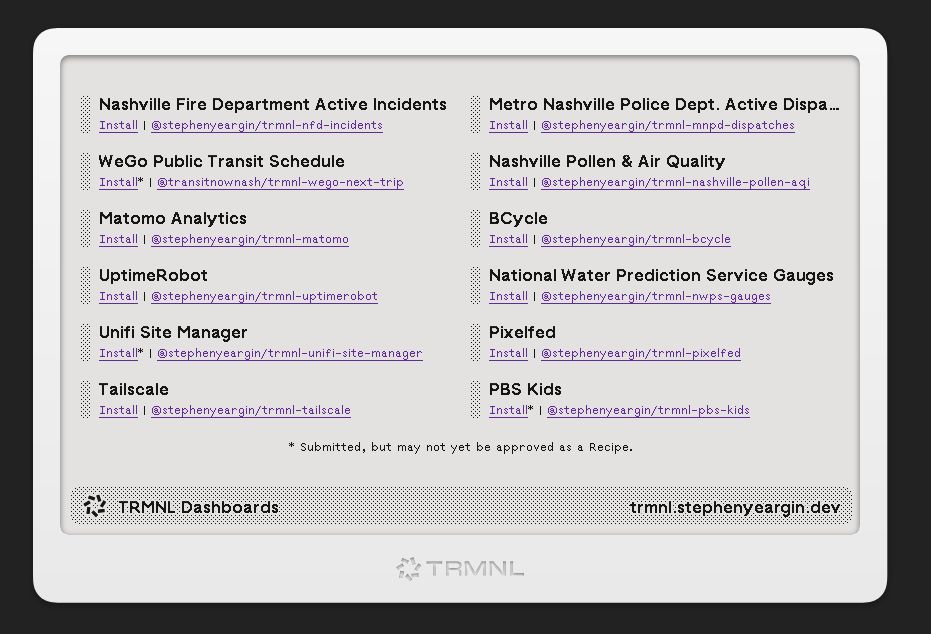Click the 'trmnl.stephenyeargin.dev' address text

point(734,507)
